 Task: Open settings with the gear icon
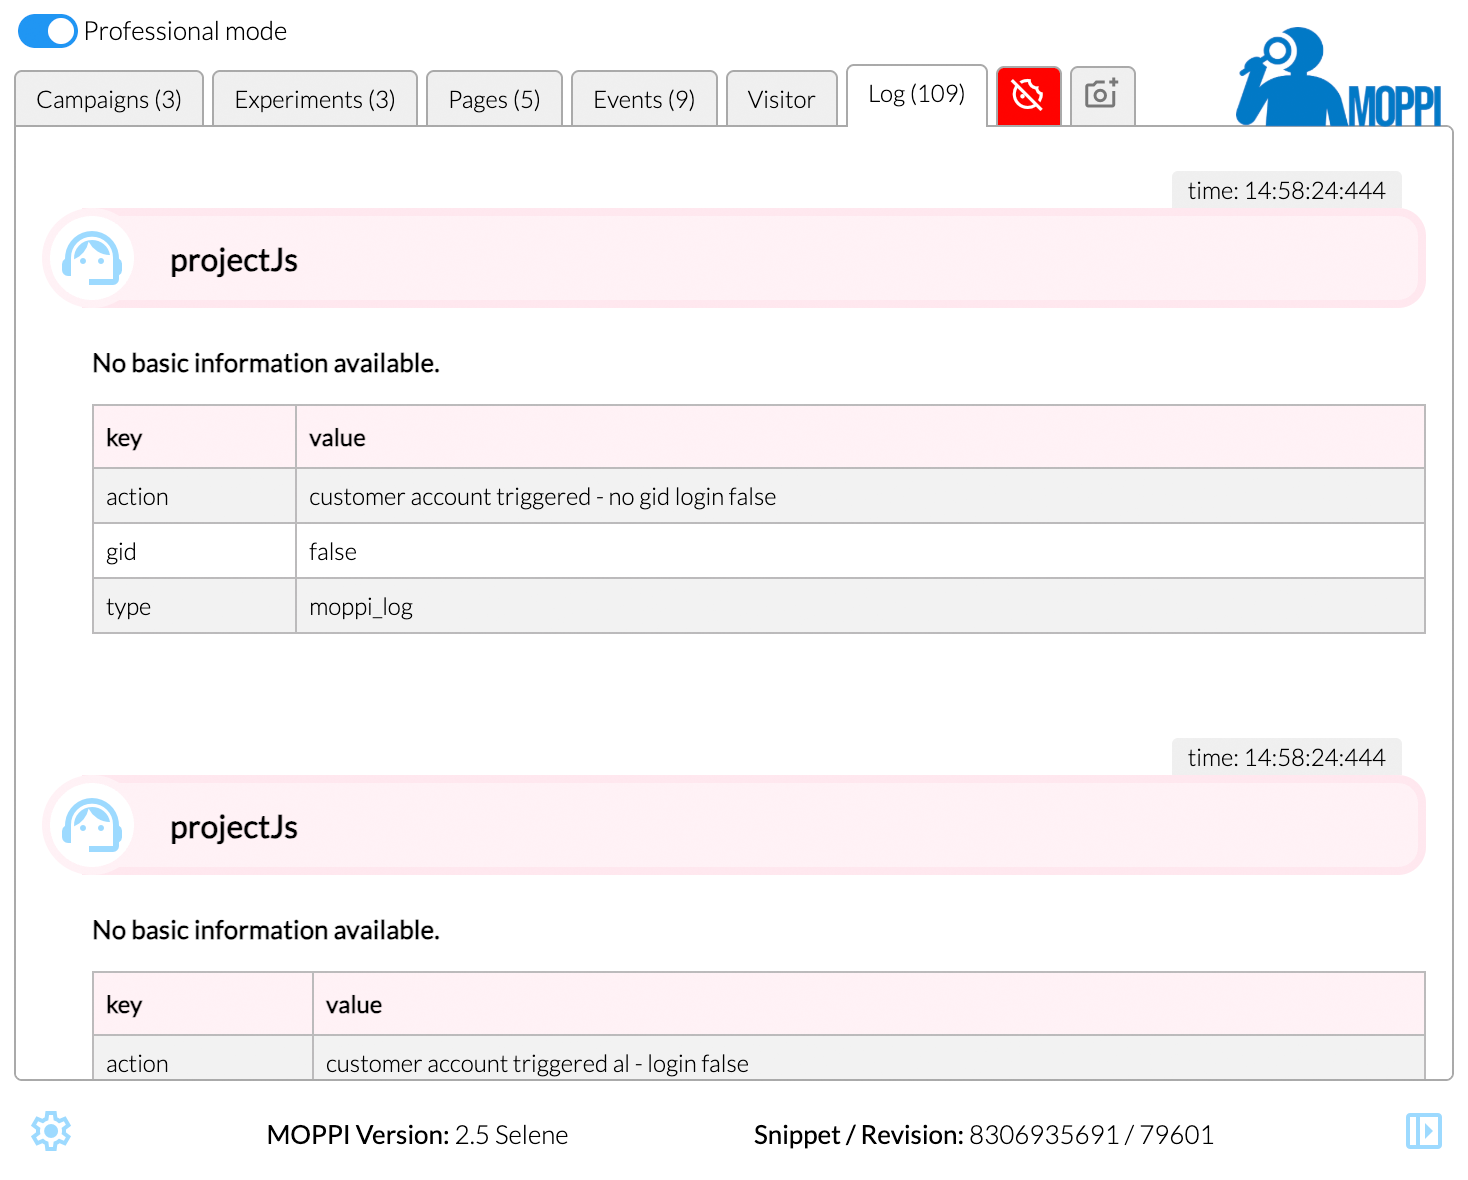click(x=51, y=1131)
